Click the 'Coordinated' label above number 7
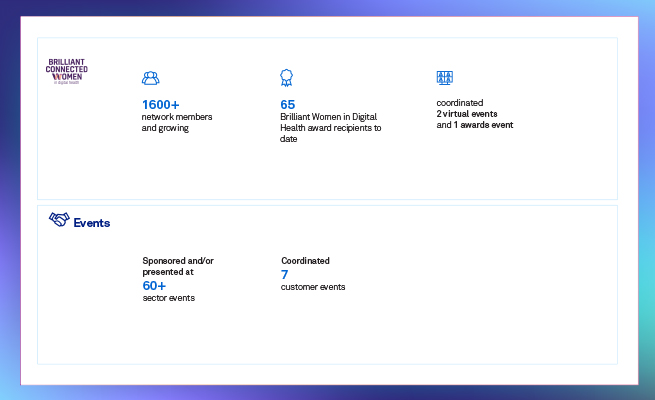The width and height of the screenshot is (655, 400). pyautogui.click(x=305, y=261)
